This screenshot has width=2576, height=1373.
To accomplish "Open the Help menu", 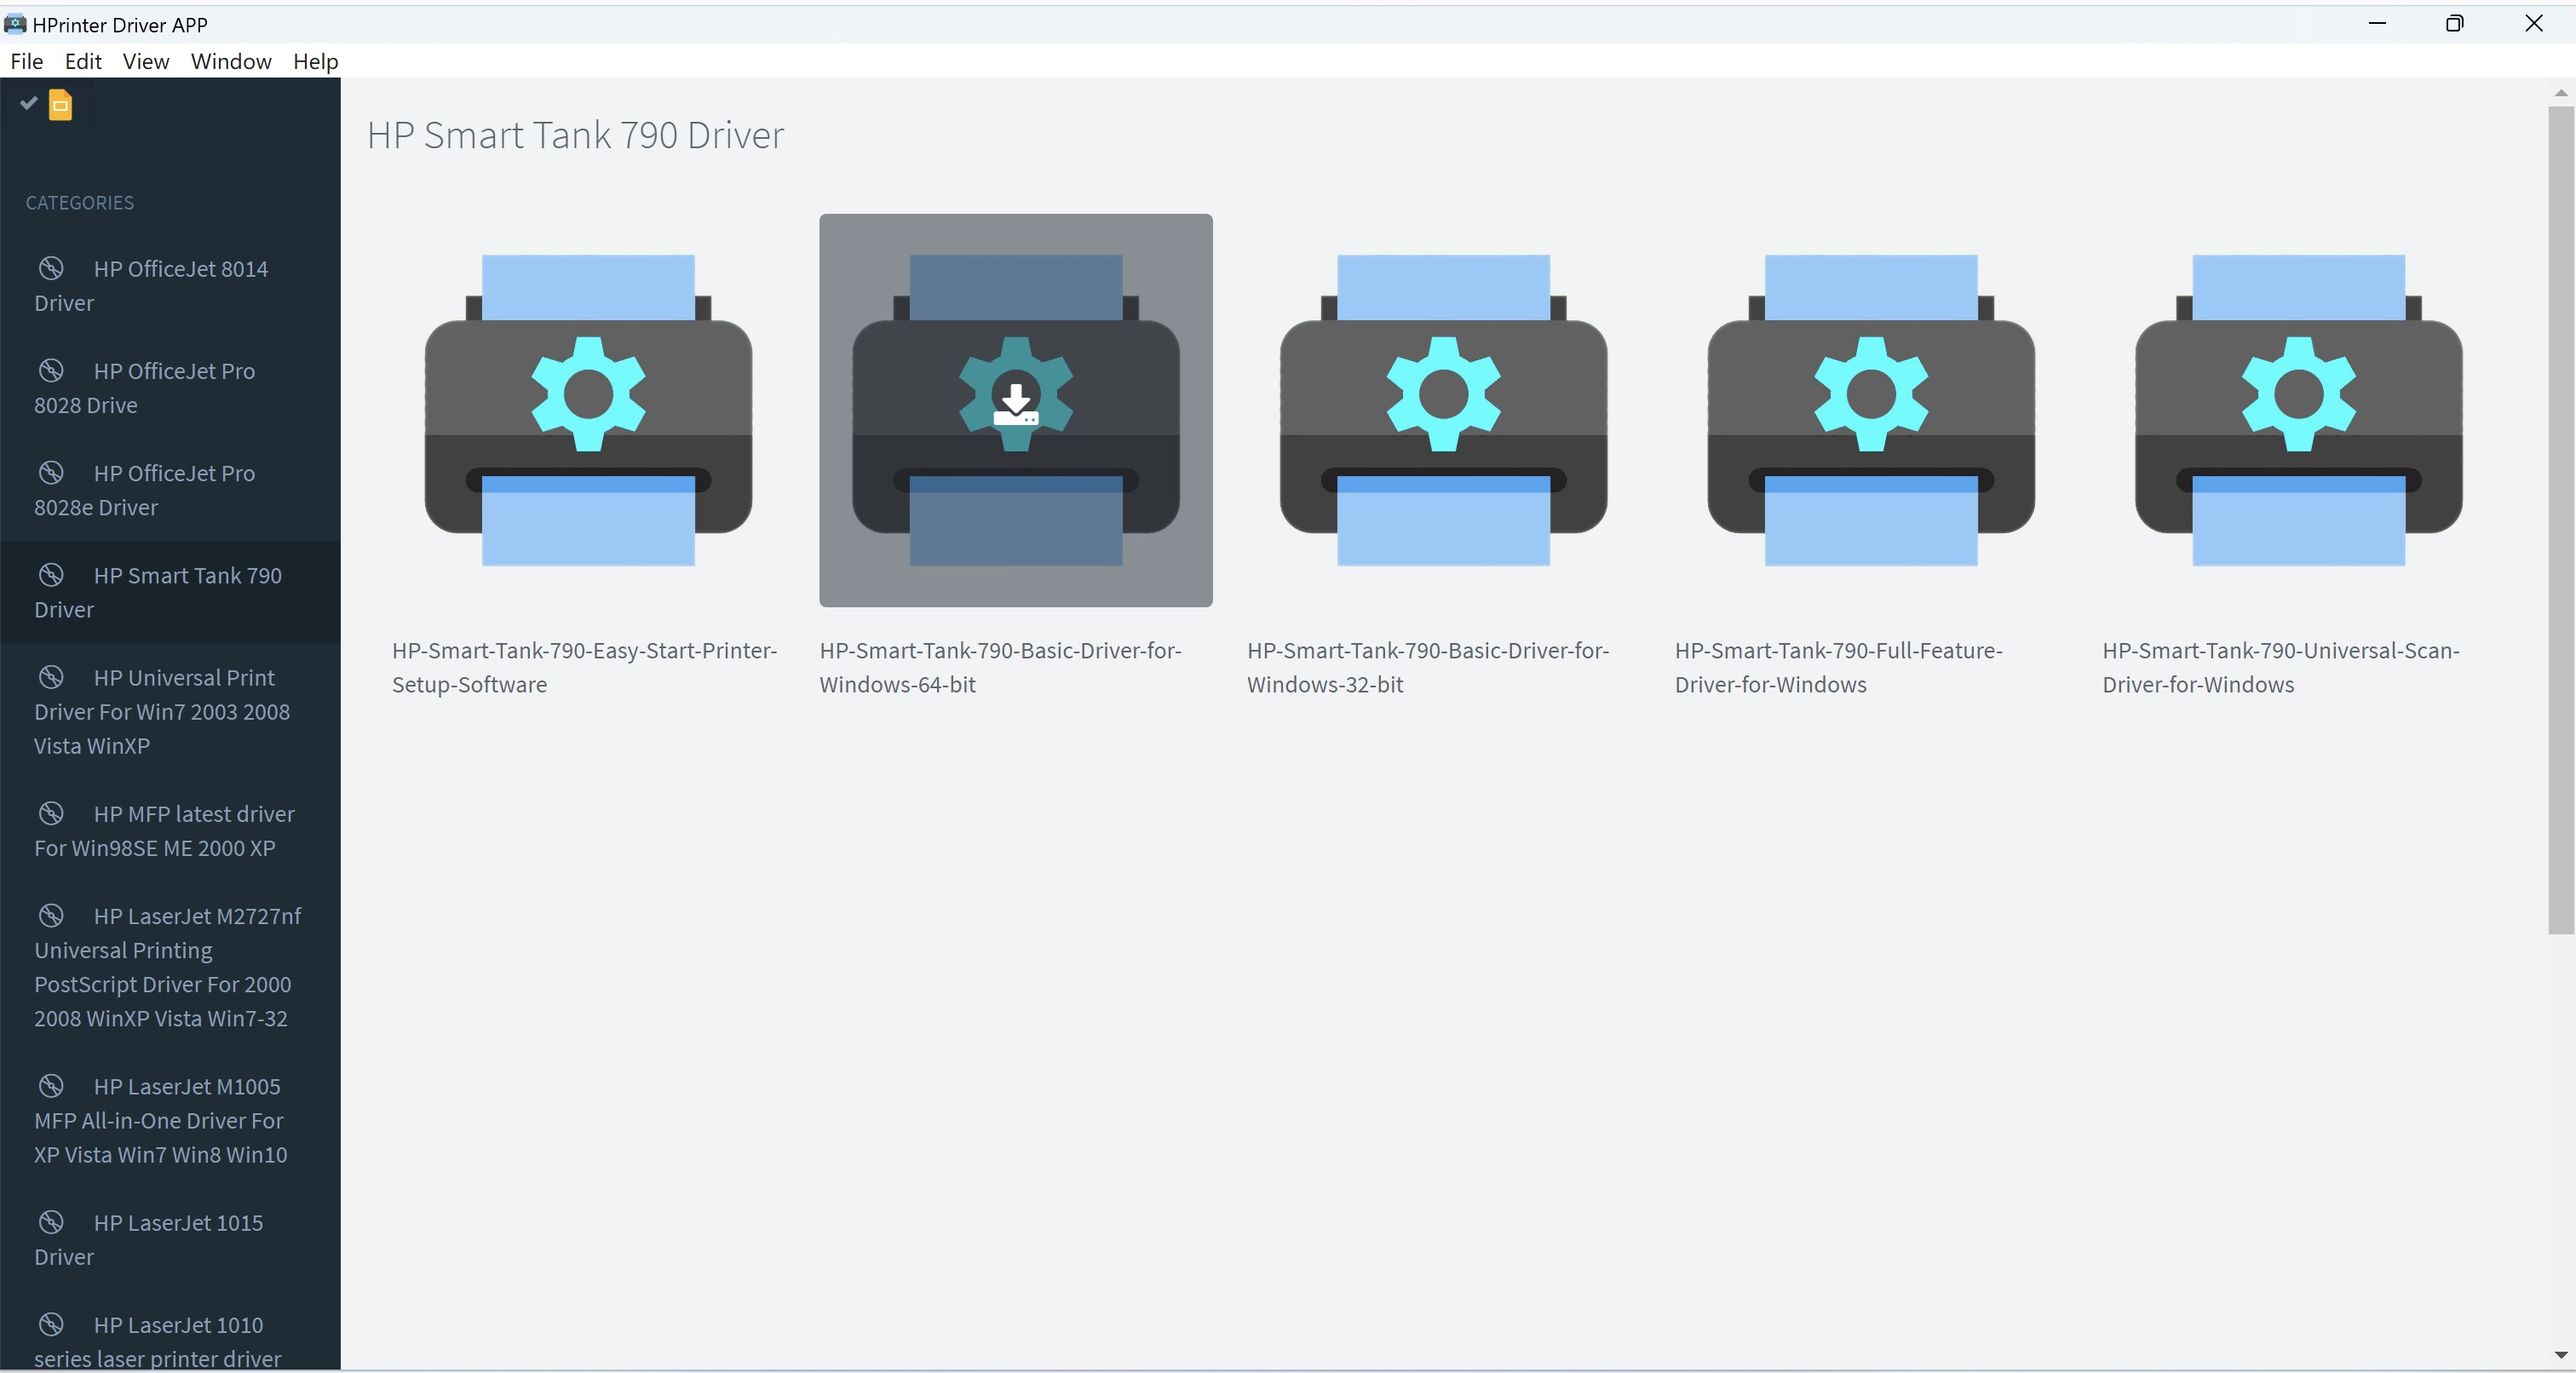I will (315, 61).
